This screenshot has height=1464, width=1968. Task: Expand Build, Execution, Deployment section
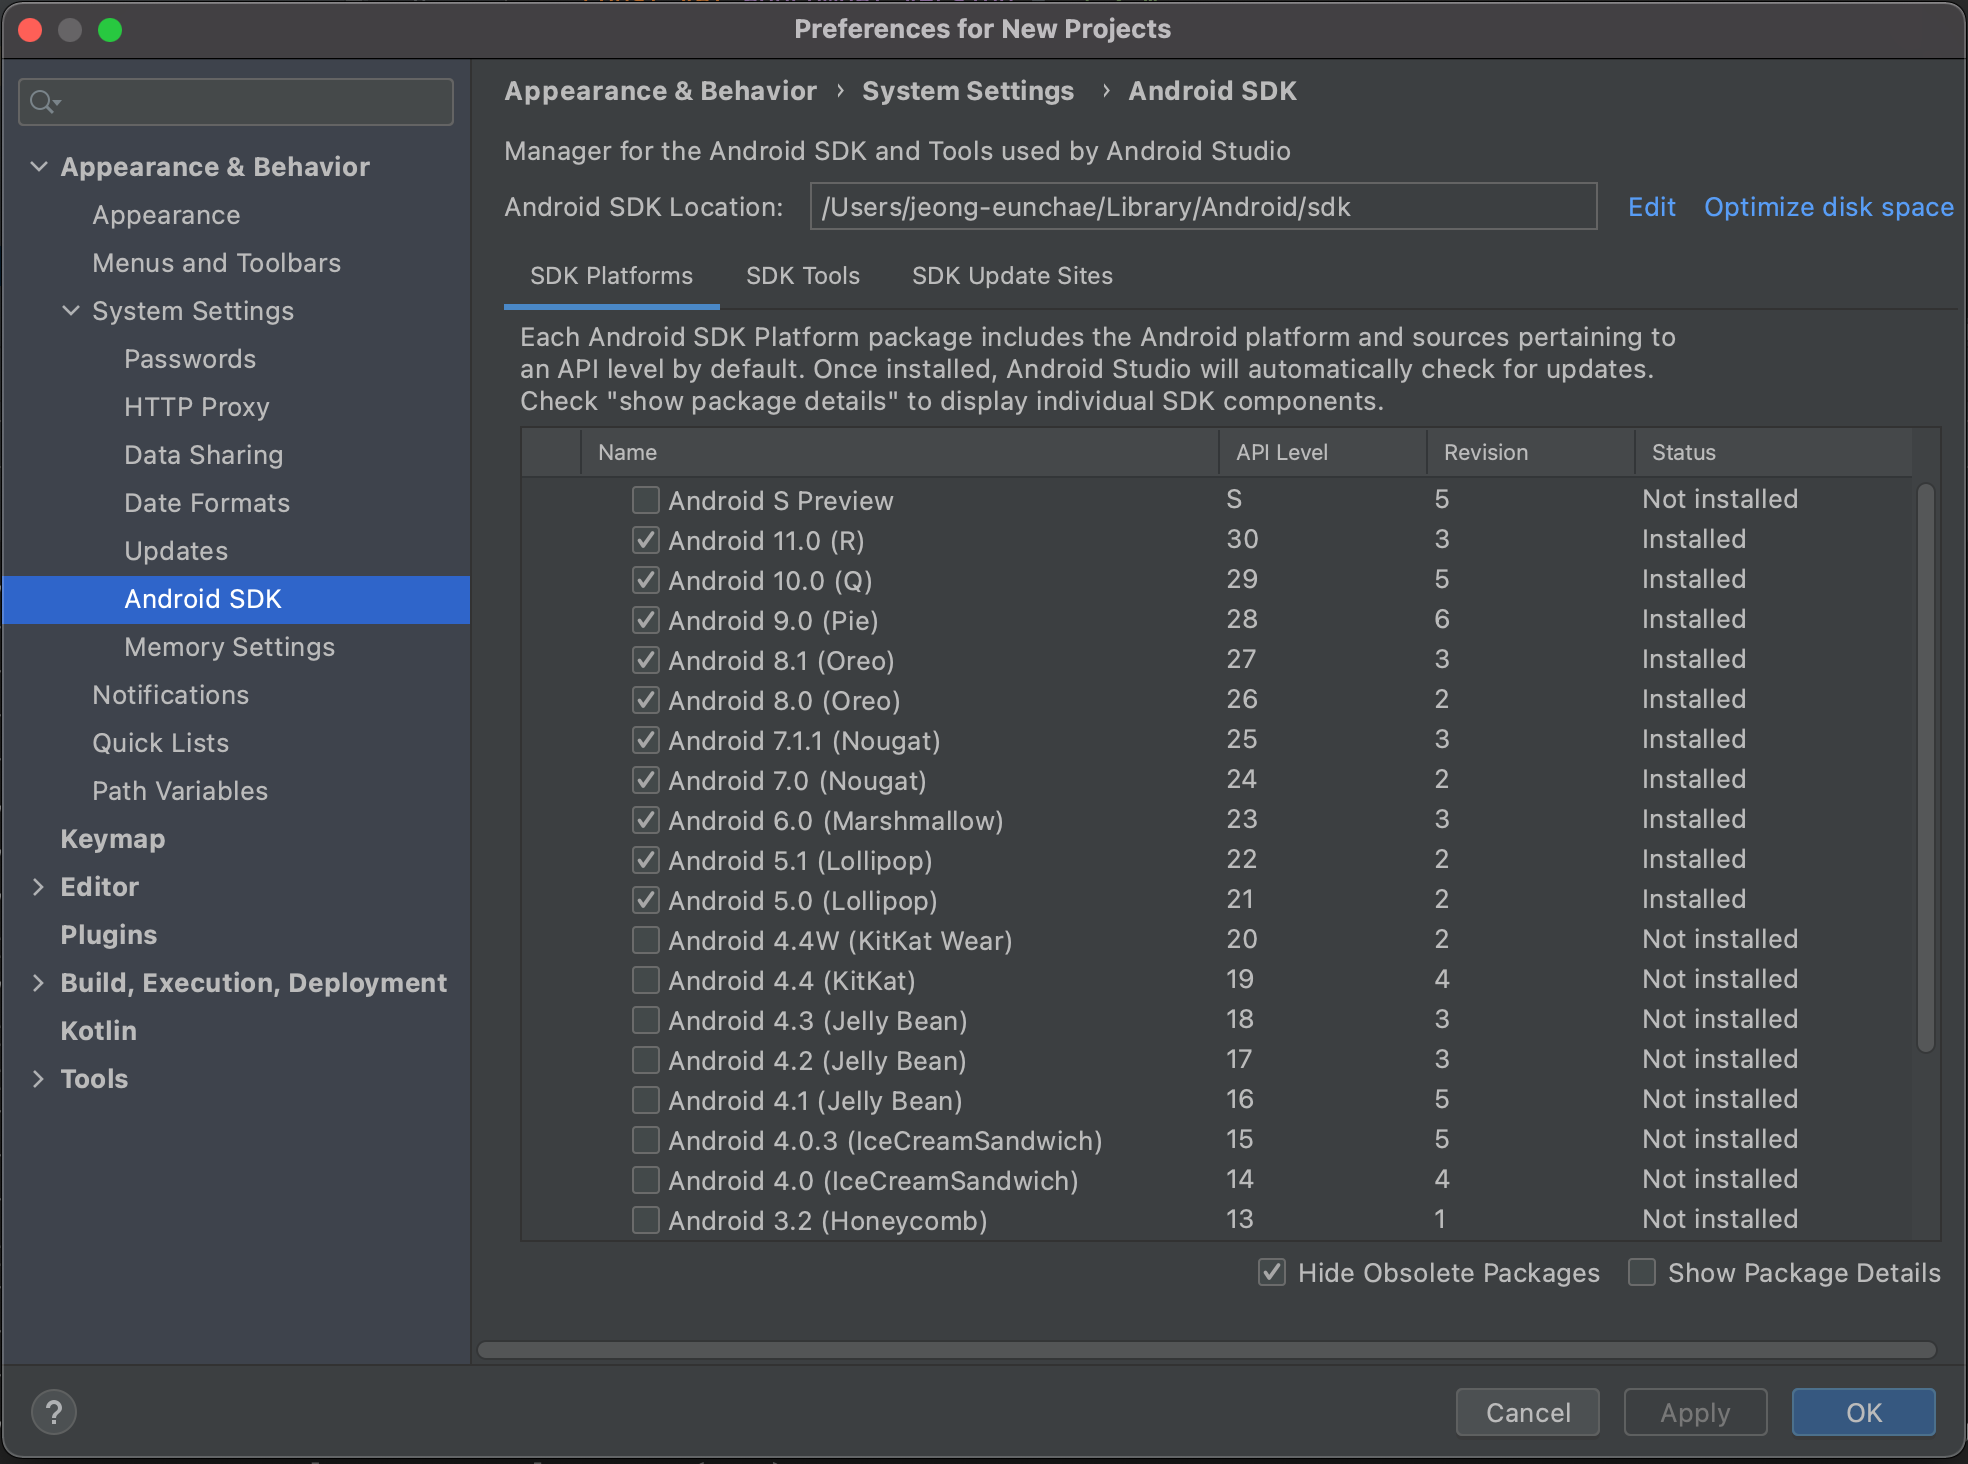tap(39, 982)
